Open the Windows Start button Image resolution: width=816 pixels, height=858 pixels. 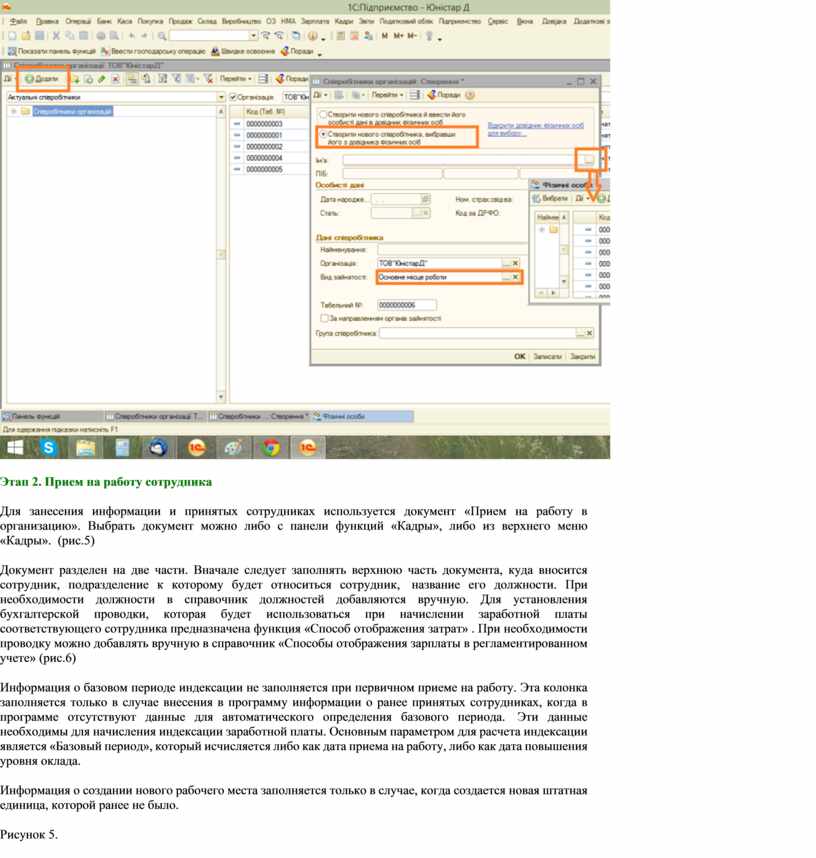[15, 448]
